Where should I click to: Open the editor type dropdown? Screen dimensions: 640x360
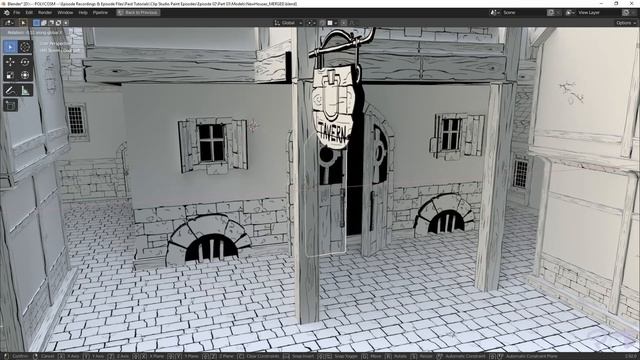click(x=9, y=23)
